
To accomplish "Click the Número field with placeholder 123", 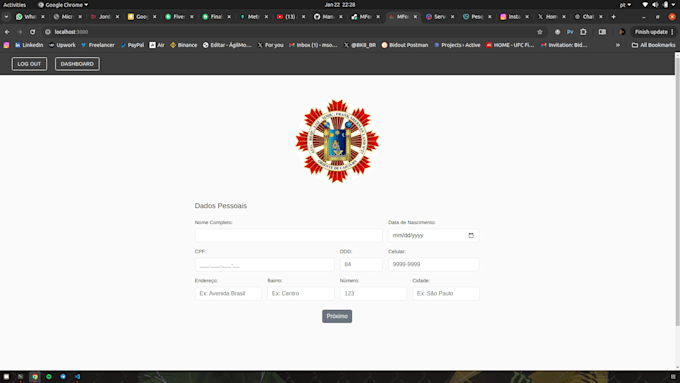I will pyautogui.click(x=373, y=293).
